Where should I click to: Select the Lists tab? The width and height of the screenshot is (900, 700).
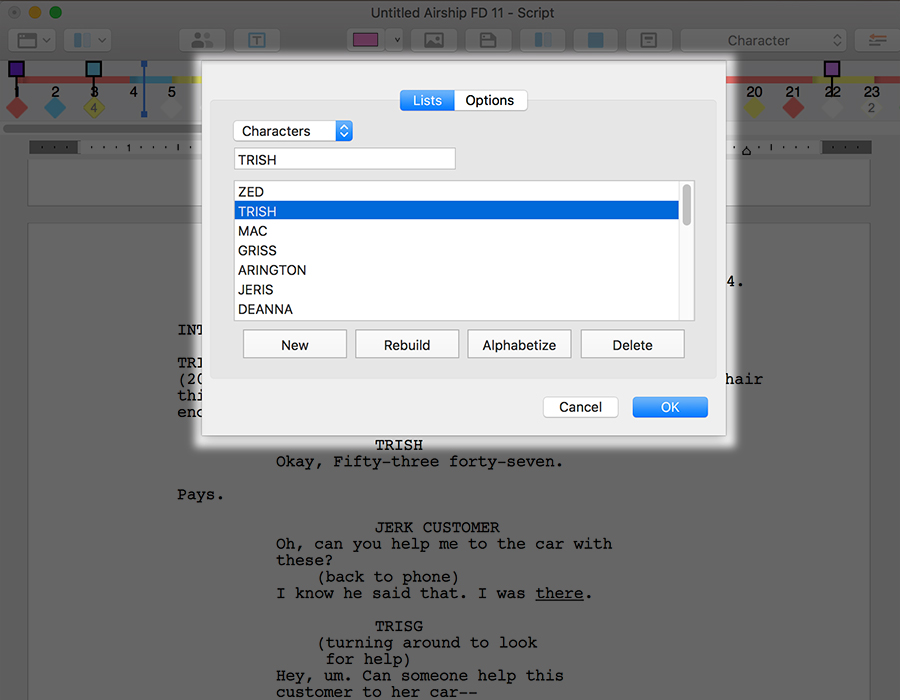(427, 100)
